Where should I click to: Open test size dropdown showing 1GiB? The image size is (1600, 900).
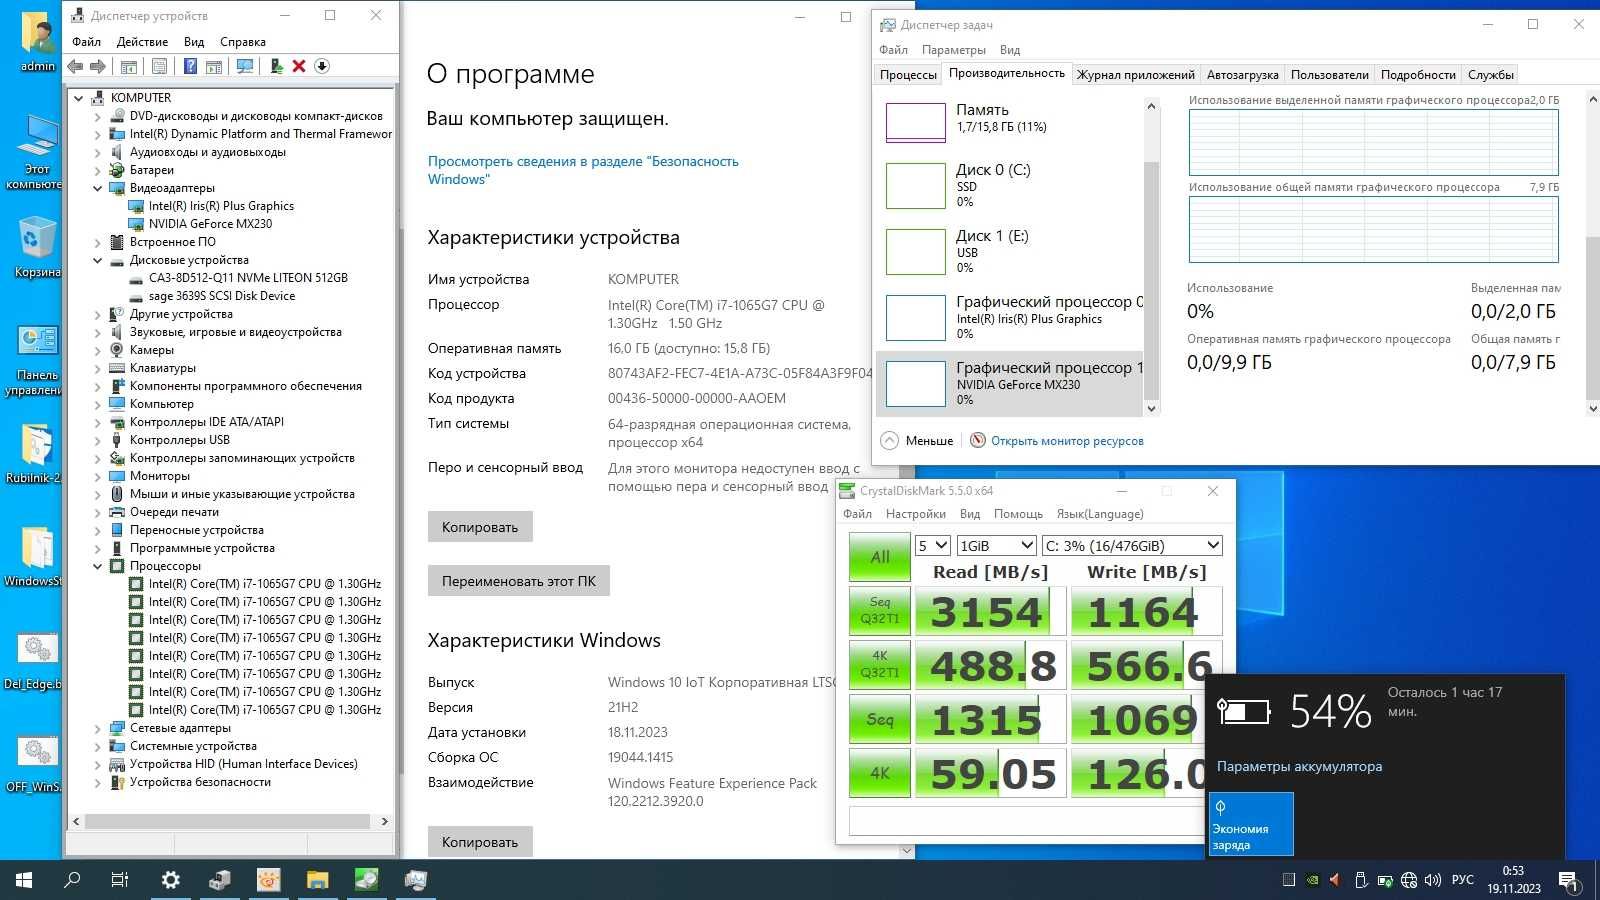(x=996, y=546)
